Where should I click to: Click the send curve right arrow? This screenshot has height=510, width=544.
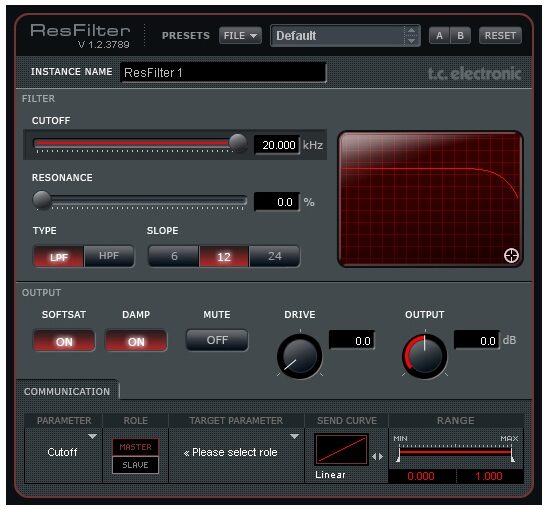tap(381, 457)
